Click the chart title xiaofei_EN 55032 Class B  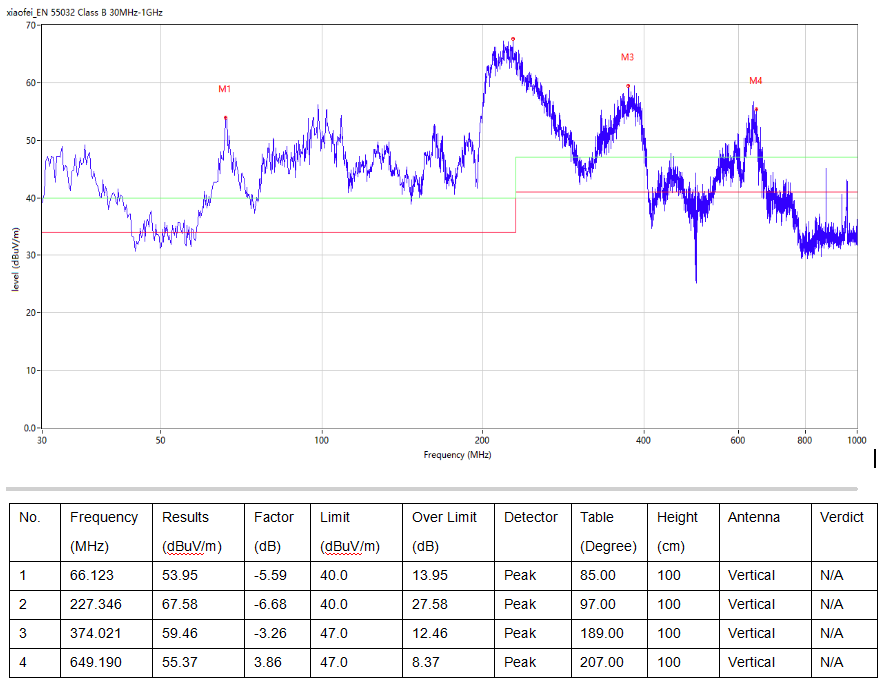point(84,12)
